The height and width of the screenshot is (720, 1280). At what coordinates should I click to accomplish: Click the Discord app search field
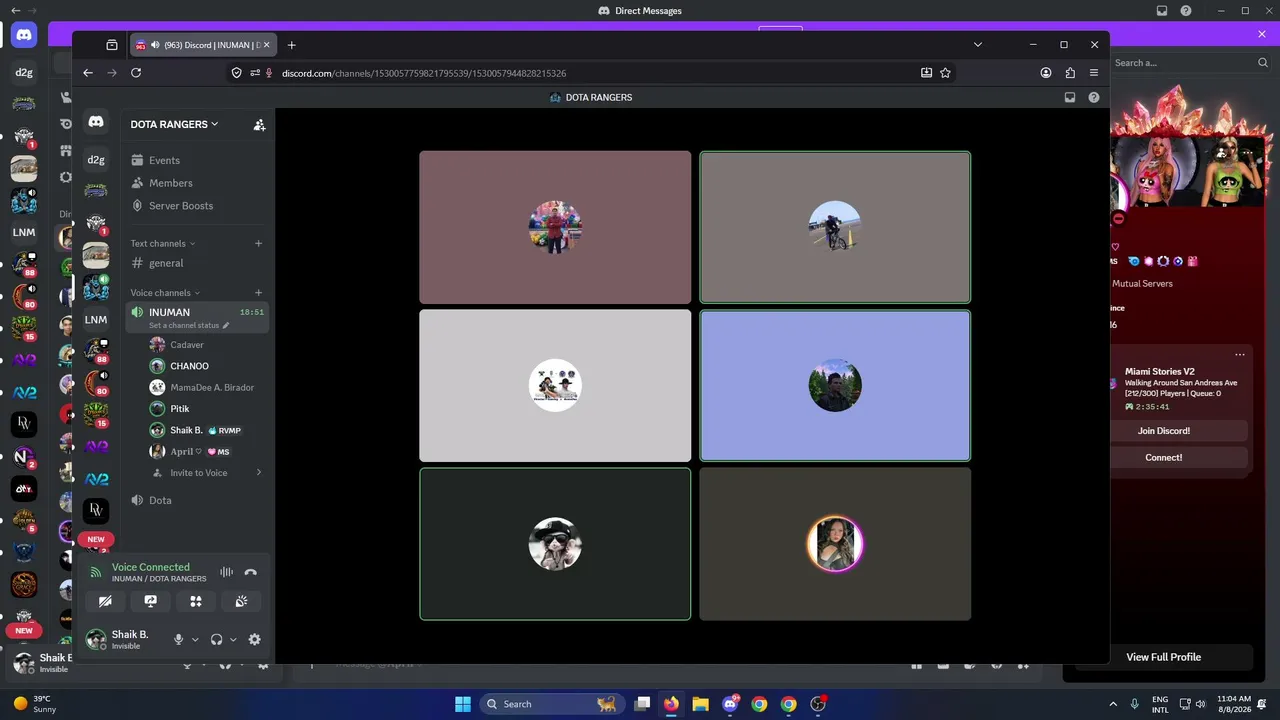(1190, 63)
